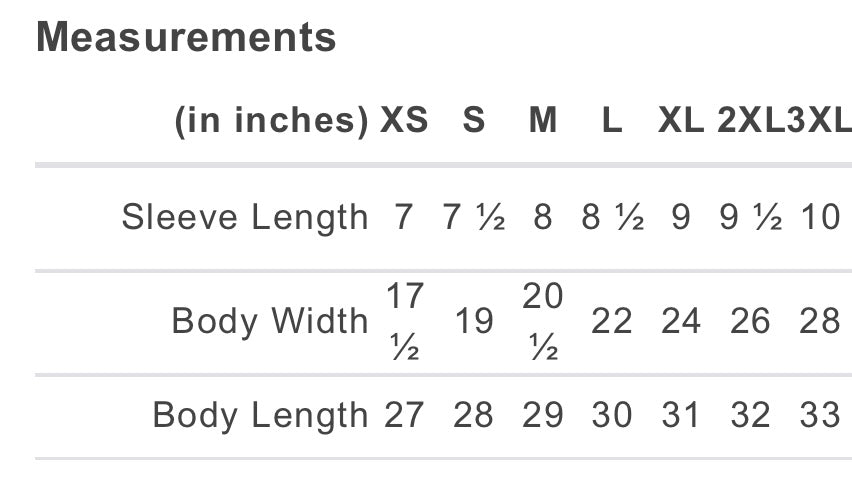The height and width of the screenshot is (503, 852).
Task: Select the 2XL size column header
Action: click(x=748, y=120)
